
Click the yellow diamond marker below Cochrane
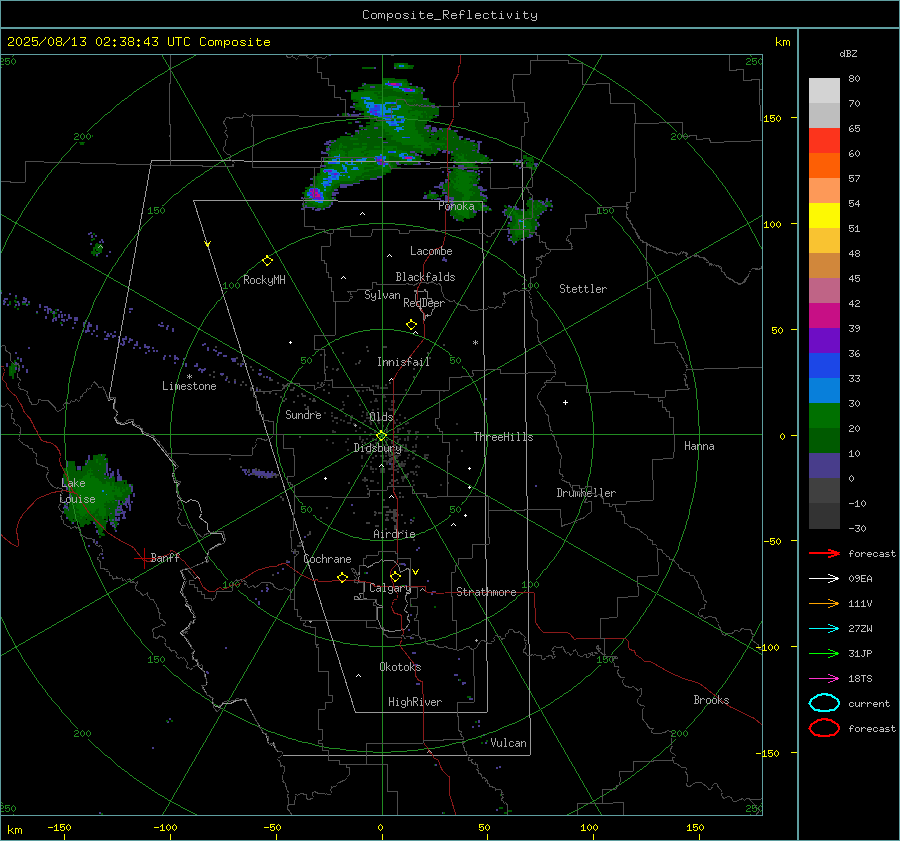coord(342,577)
